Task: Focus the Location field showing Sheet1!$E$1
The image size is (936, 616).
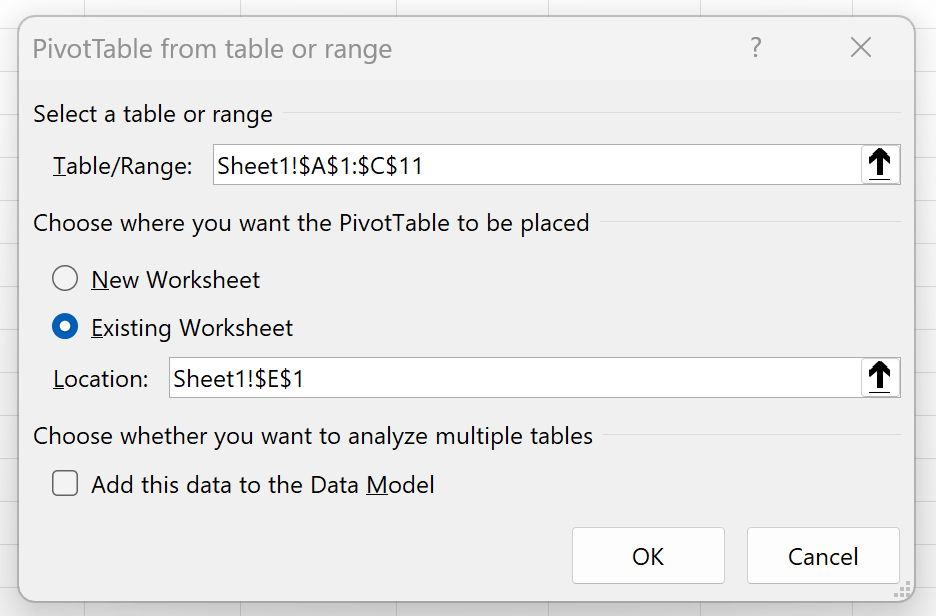Action: pyautogui.click(x=515, y=378)
